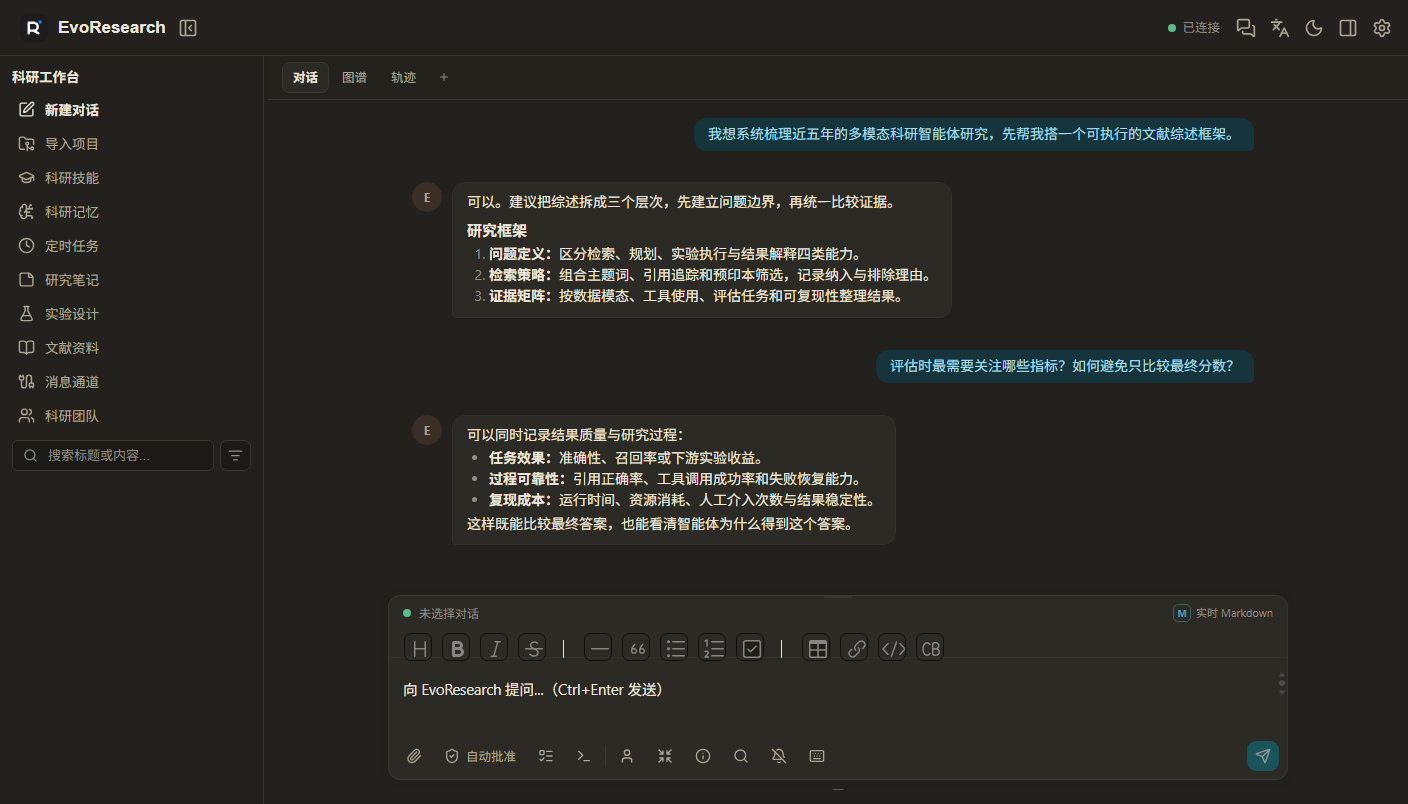Image resolution: width=1408 pixels, height=804 pixels.
Task: Click the user message about 文献综述框架
Action: tap(973, 134)
